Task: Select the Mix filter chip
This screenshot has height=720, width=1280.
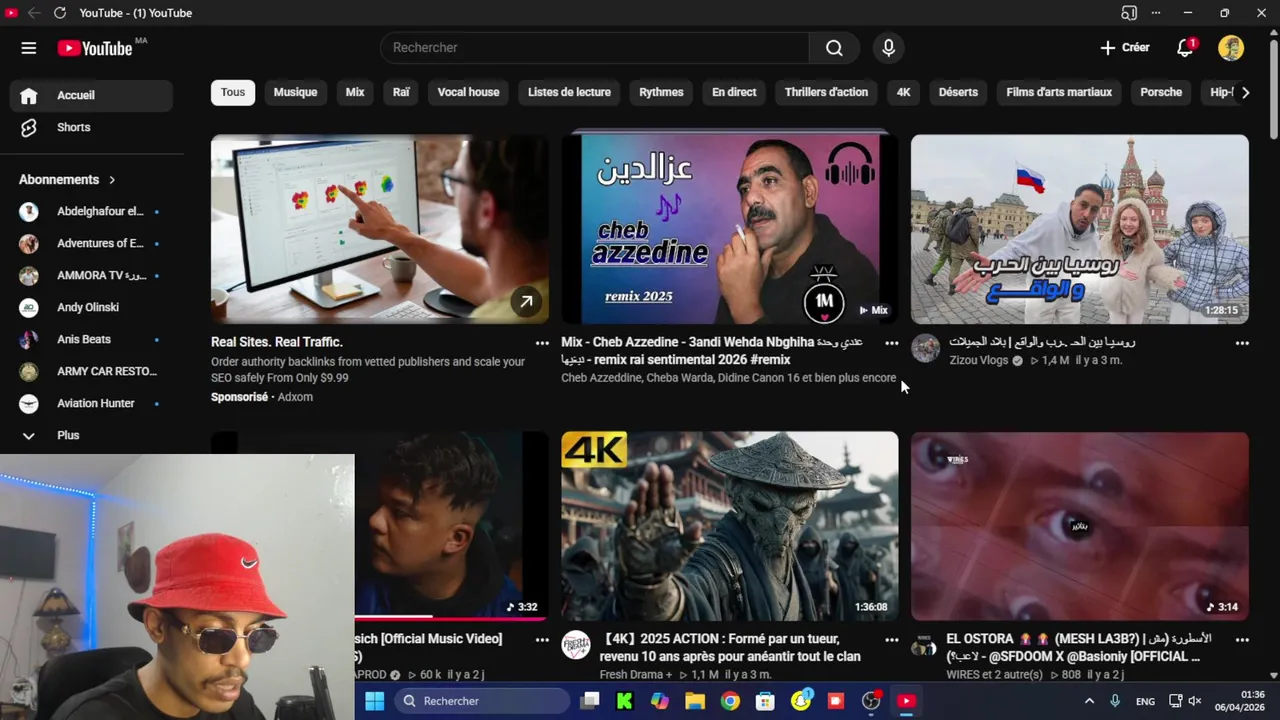Action: click(x=355, y=92)
